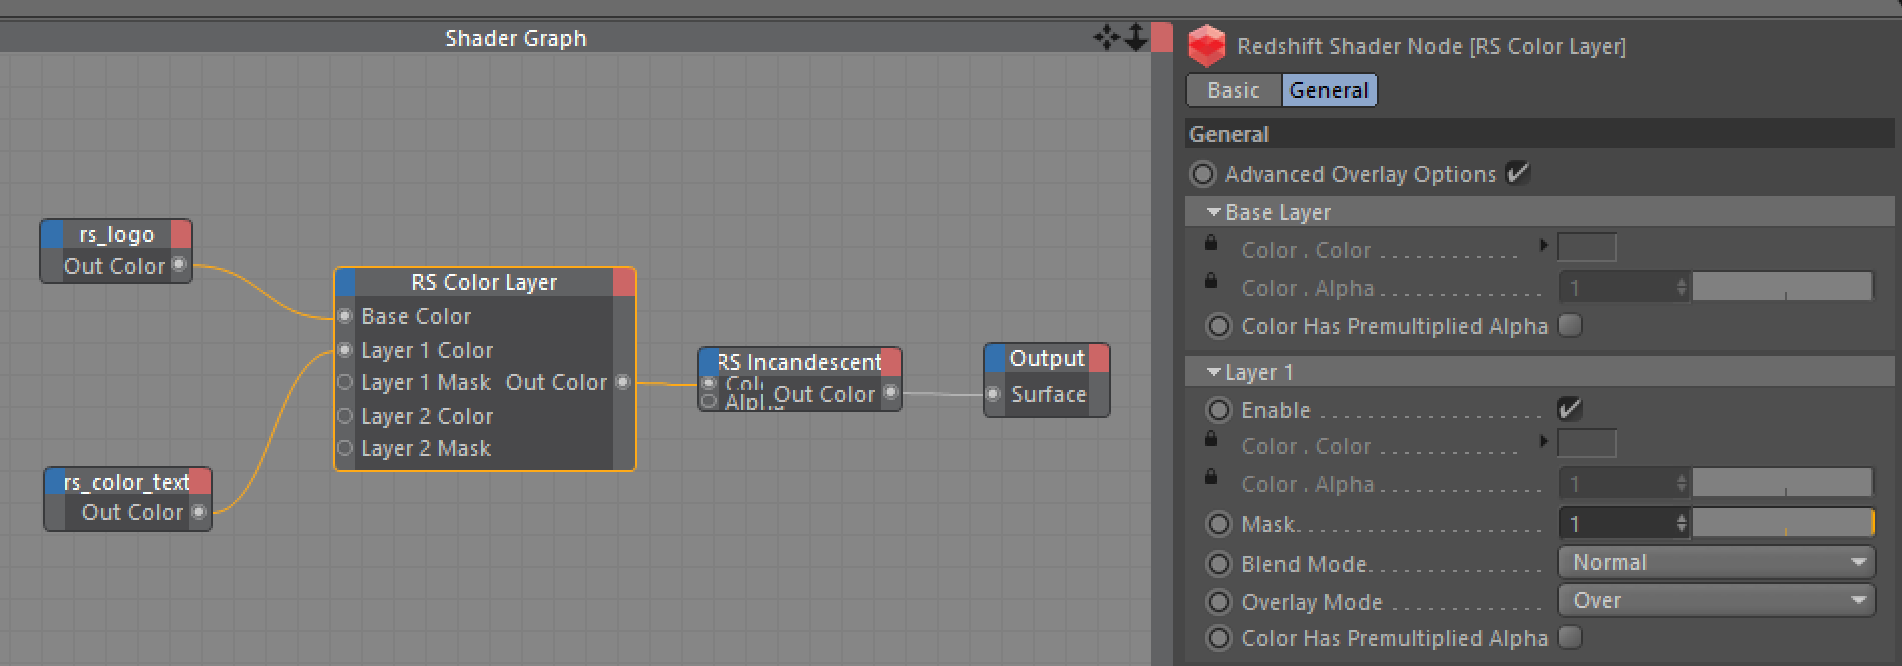1902x666 pixels.
Task: Click the Layer 2 Color input port
Action: (x=345, y=416)
